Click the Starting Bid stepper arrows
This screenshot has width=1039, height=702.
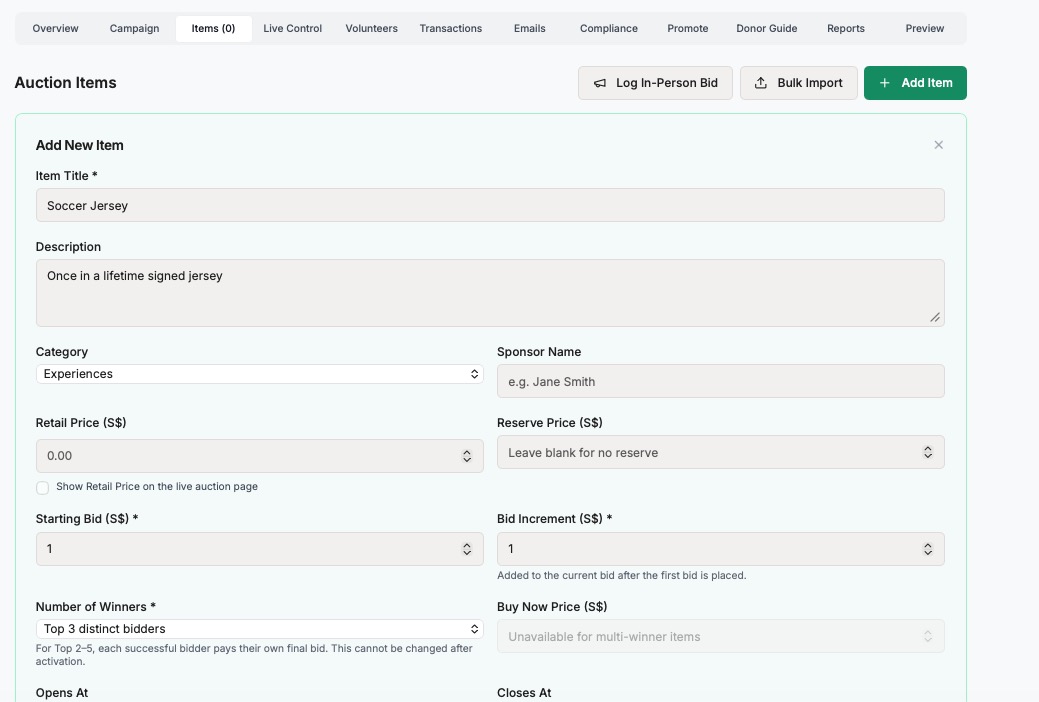(466, 549)
